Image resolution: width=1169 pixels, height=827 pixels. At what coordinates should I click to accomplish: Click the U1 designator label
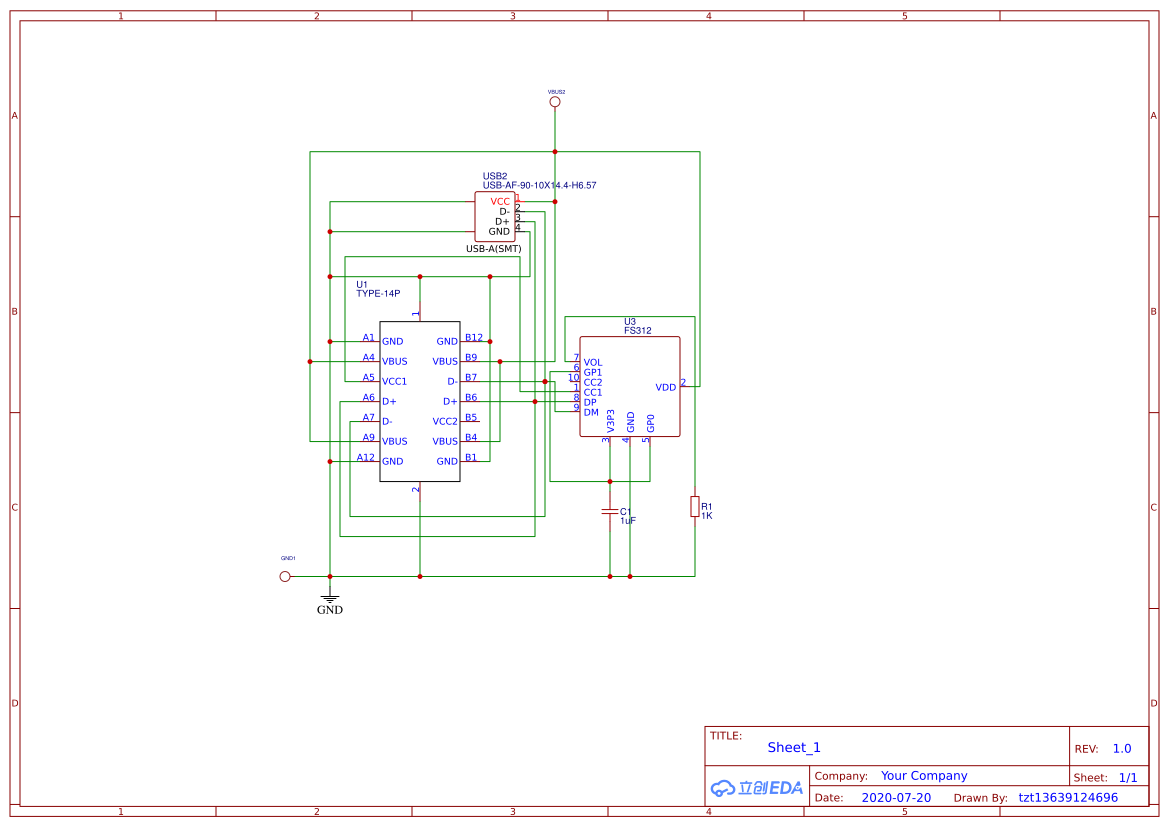(362, 285)
